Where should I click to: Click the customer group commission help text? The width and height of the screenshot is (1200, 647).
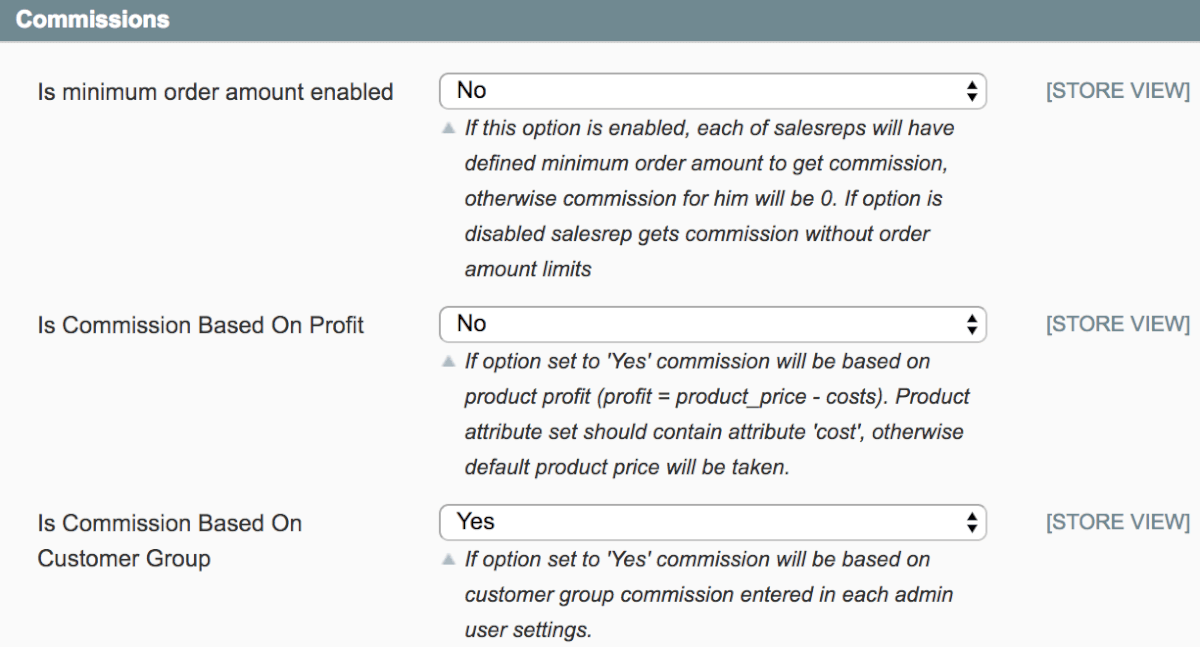(706, 594)
